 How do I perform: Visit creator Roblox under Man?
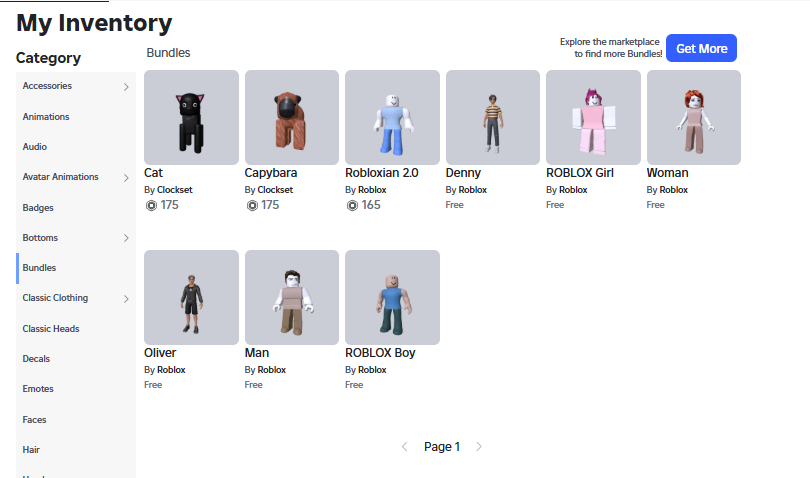tap(272, 369)
